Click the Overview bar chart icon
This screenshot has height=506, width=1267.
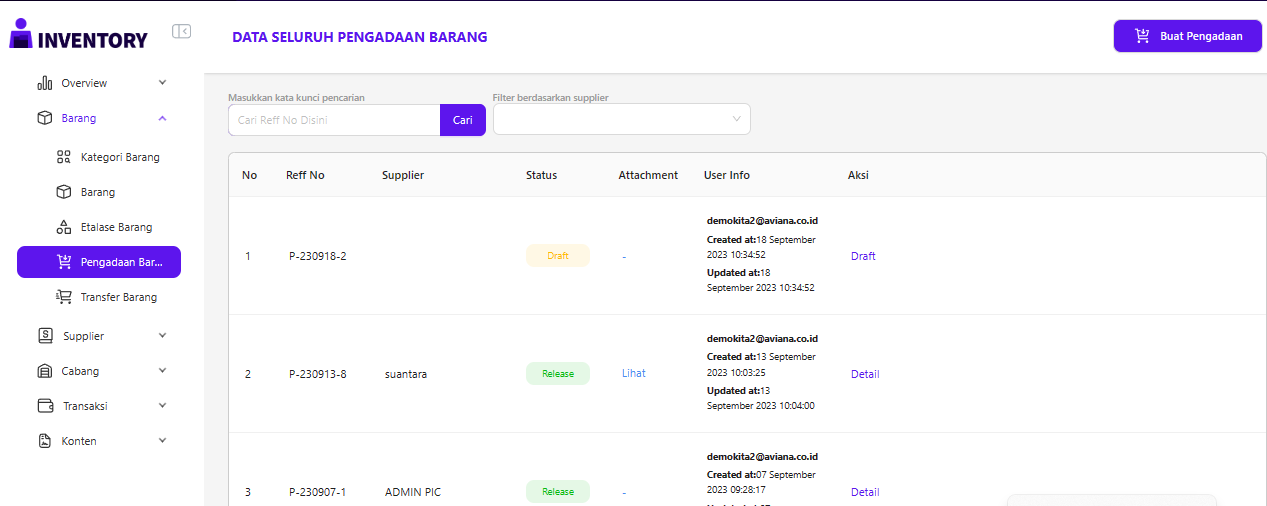44,83
